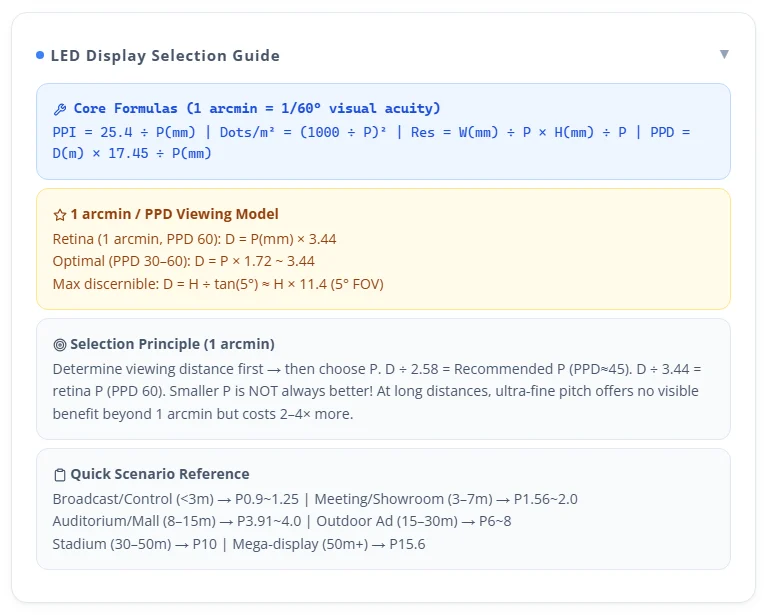Click the 'D(m) × 17.45 ÷ P(mm)' formula line
This screenshot has width=773, height=615.
click(132, 153)
